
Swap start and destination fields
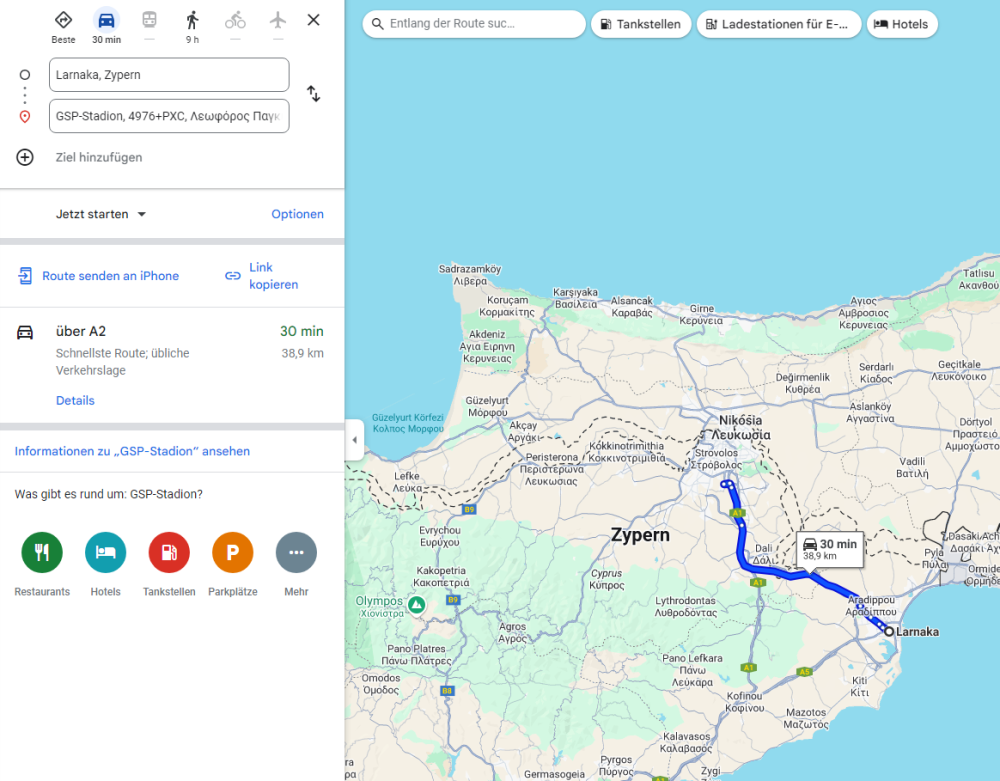[x=313, y=94]
